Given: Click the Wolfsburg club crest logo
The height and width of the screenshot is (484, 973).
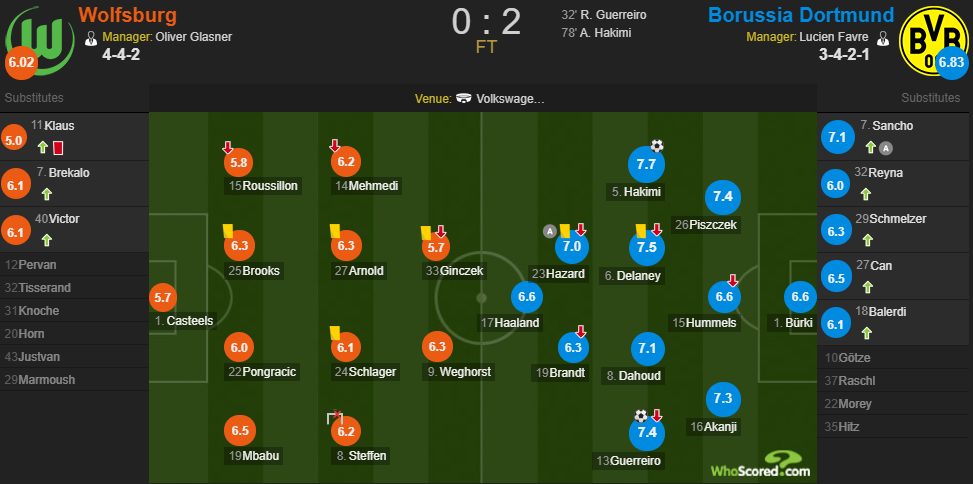Looking at the screenshot, I should 40,41.
